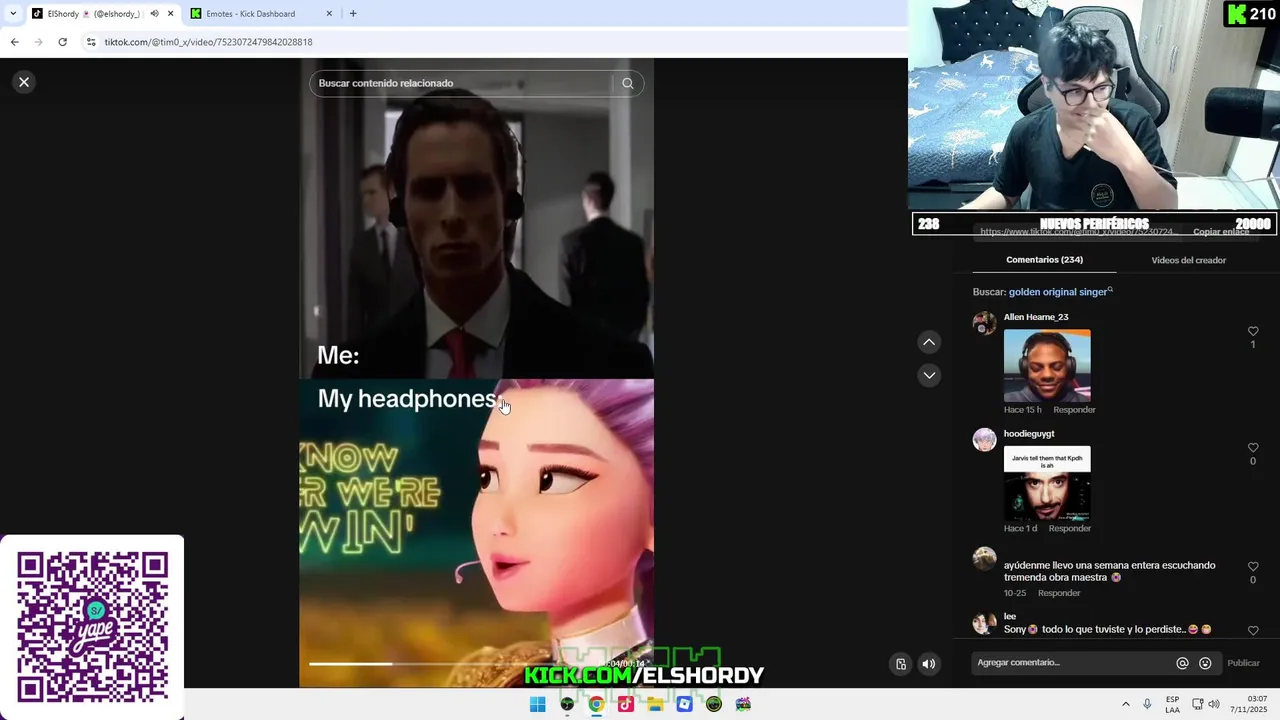Open hoodieguygt's Jarvis meme image
This screenshot has height=720, width=1280.
pyautogui.click(x=1047, y=483)
